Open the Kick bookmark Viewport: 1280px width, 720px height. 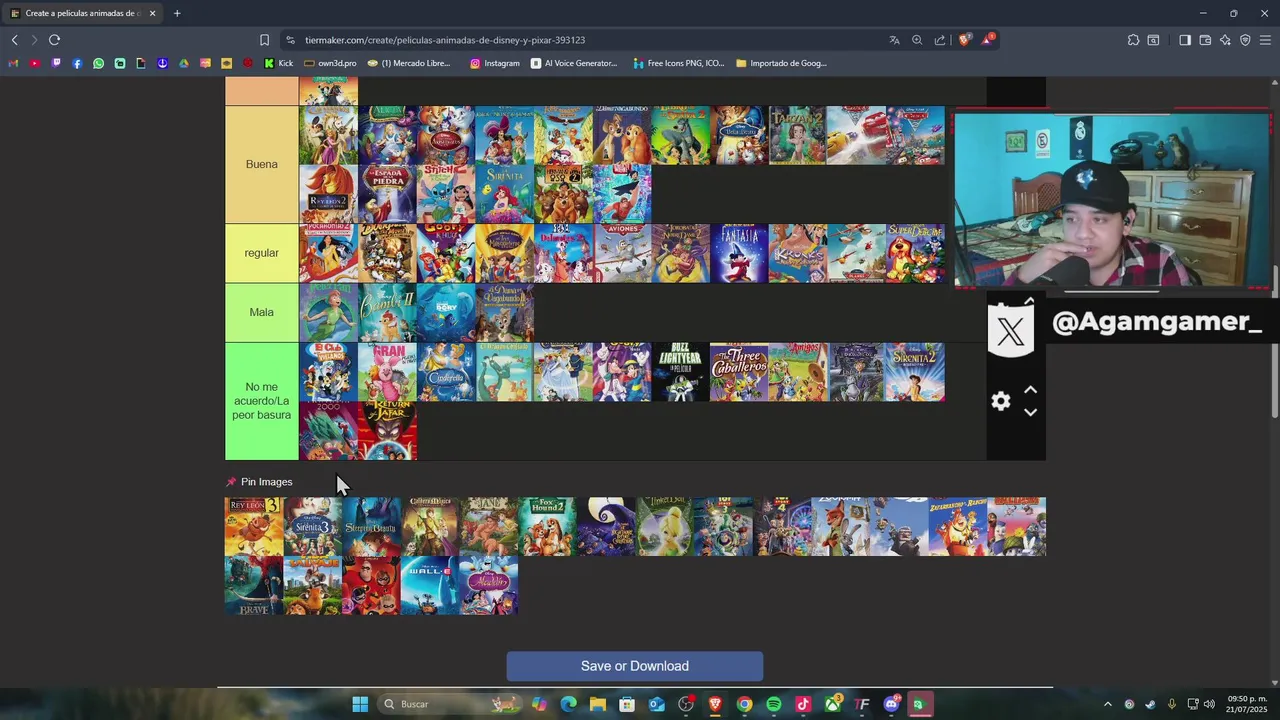click(x=279, y=63)
